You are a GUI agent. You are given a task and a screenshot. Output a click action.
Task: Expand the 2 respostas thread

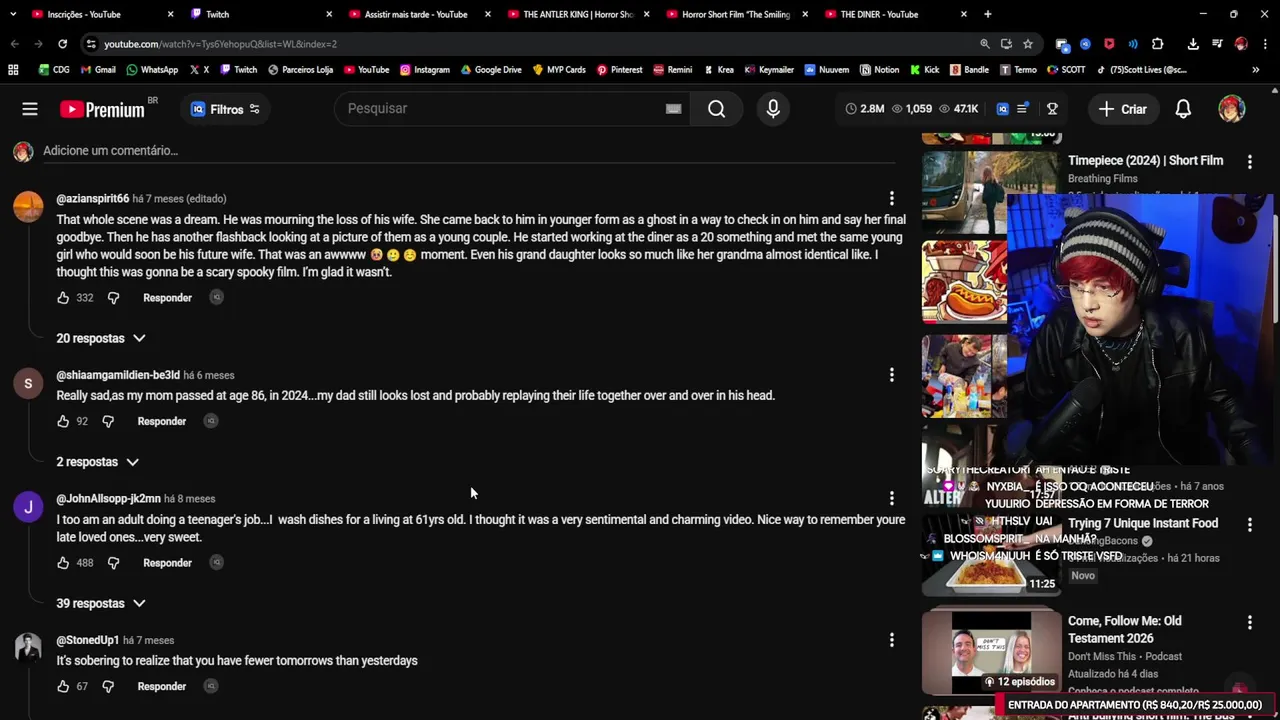click(97, 462)
